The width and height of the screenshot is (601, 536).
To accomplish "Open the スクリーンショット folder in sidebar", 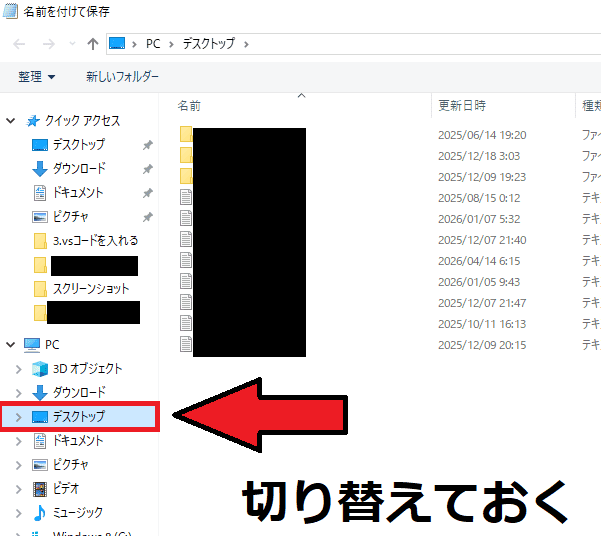I will [91, 289].
